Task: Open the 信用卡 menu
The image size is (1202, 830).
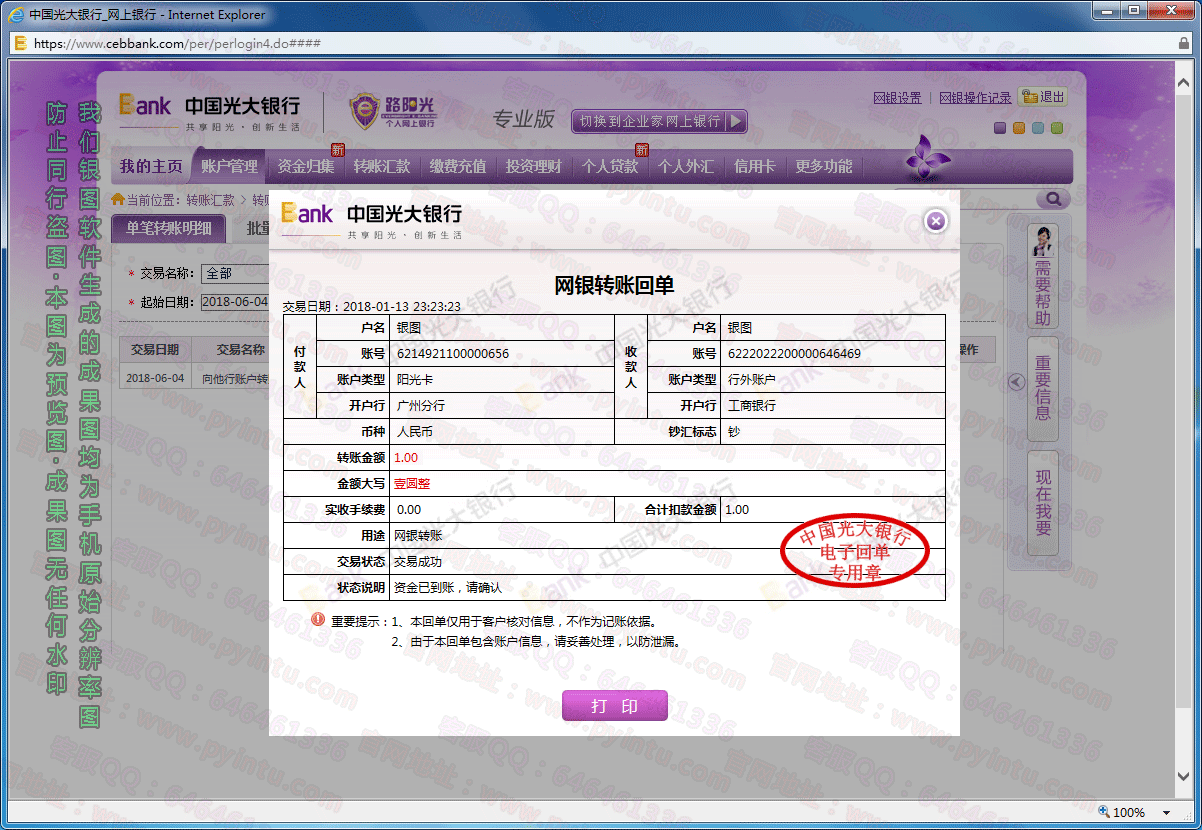Action: tap(754, 166)
